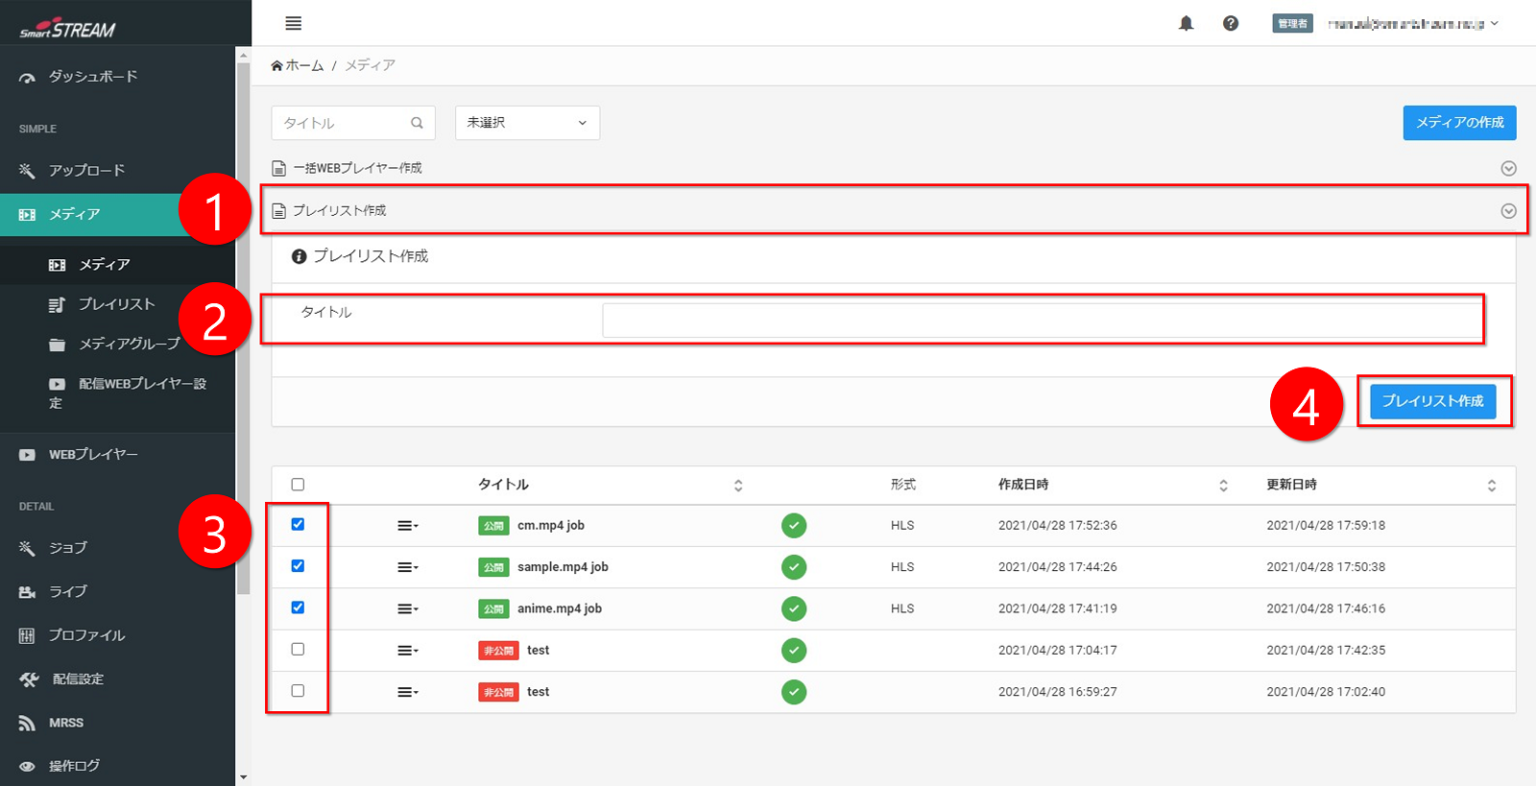1536x786 pixels.
Task: Click the blue プレイリスト作成 button
Action: (x=1432, y=401)
